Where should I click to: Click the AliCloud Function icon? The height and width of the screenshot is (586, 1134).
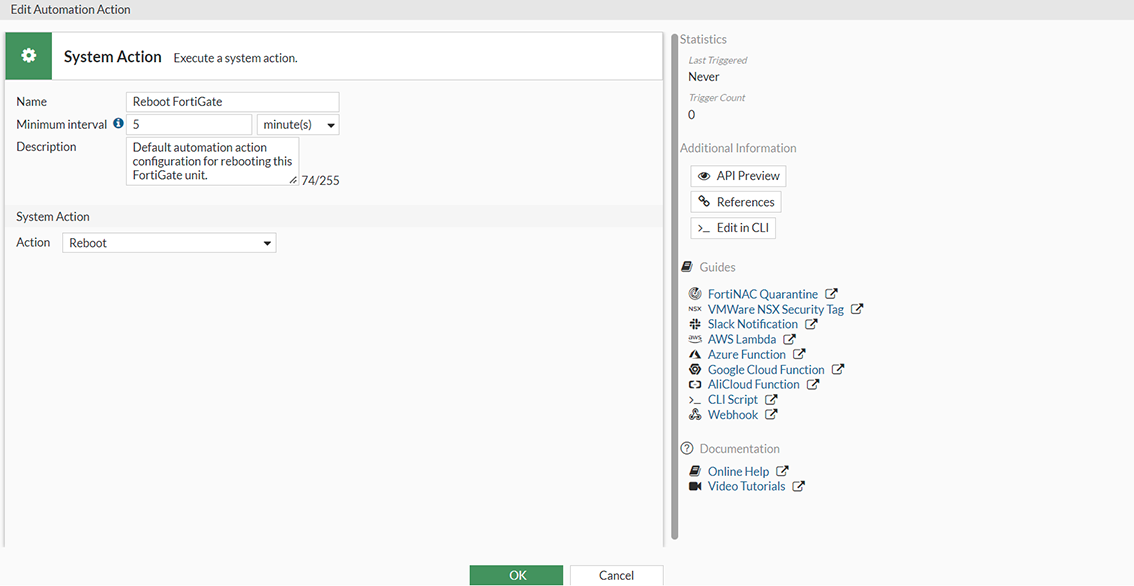coord(695,384)
